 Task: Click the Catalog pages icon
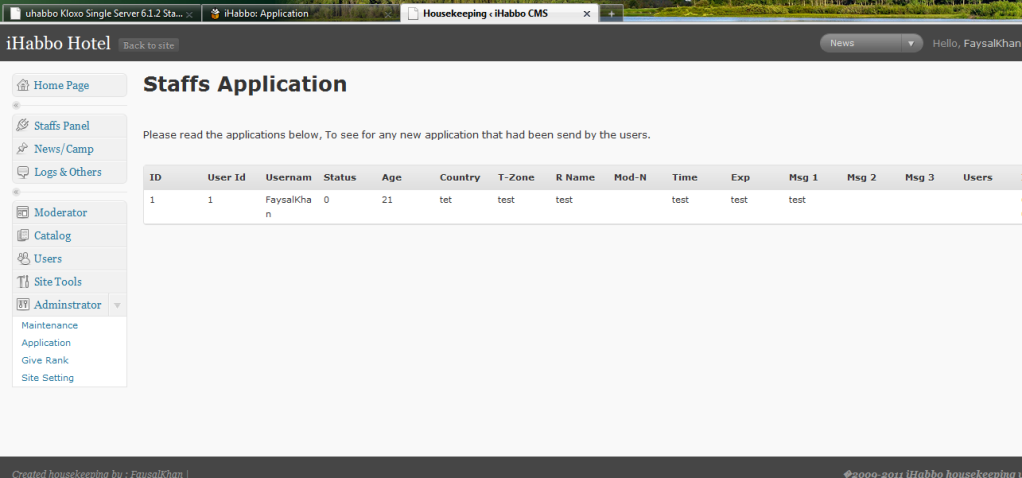click(23, 236)
